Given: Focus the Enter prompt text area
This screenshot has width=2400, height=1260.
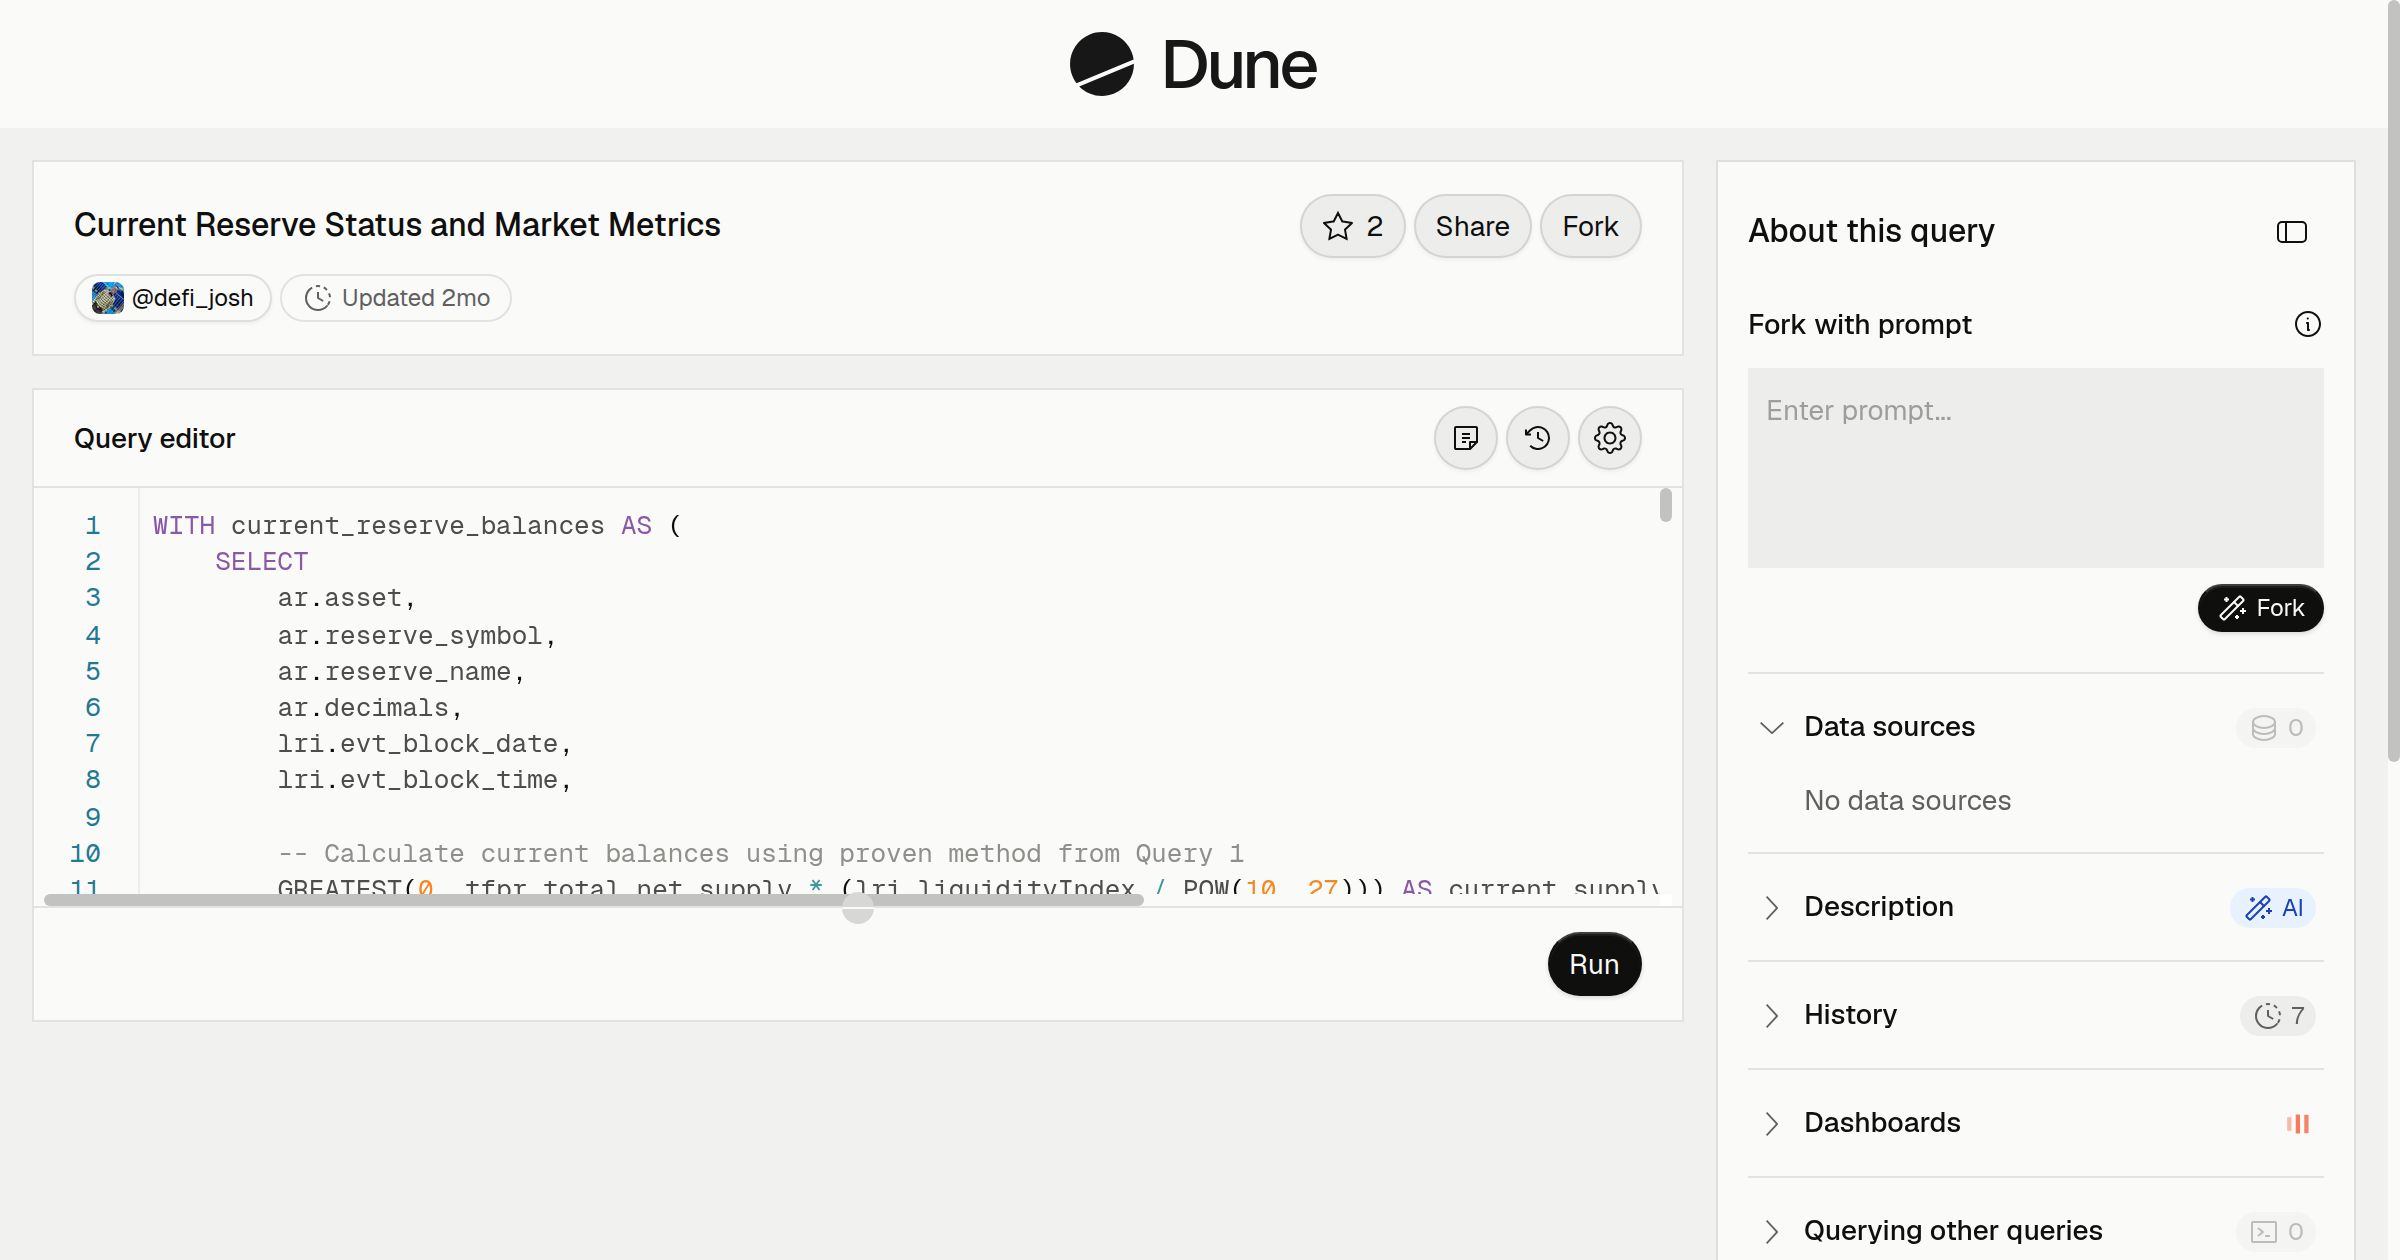Looking at the screenshot, I should 2036,468.
